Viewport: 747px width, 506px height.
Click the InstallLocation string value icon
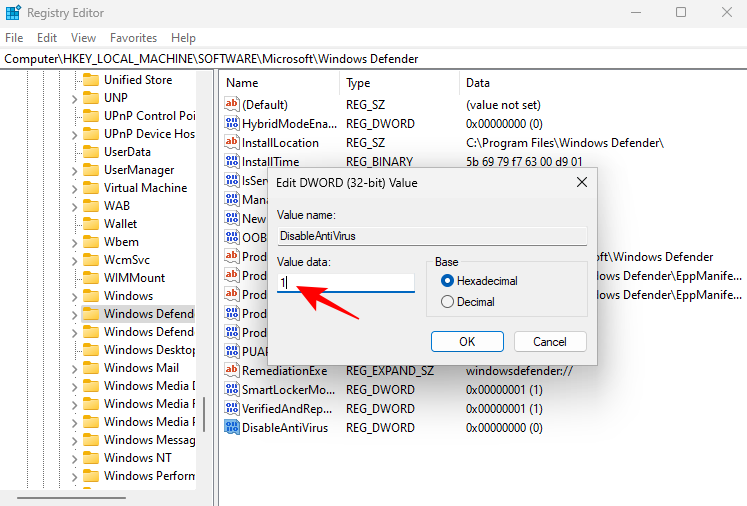click(x=232, y=143)
